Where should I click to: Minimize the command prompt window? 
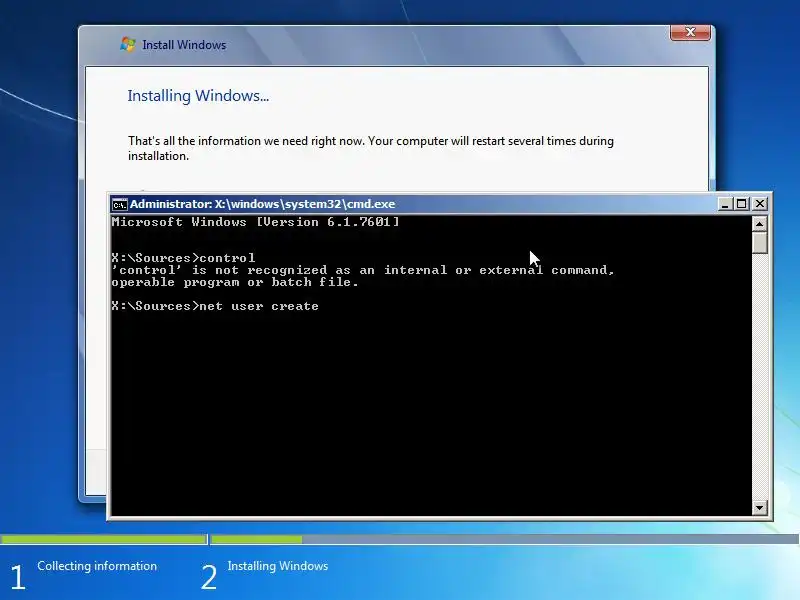tap(724, 204)
